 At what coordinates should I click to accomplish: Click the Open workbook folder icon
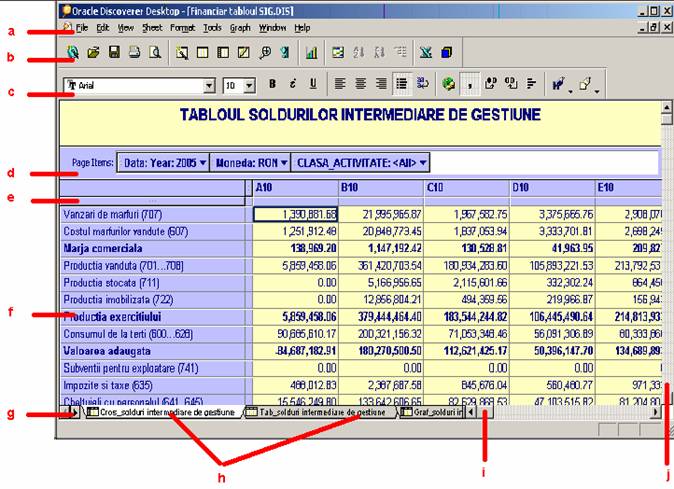coord(93,53)
